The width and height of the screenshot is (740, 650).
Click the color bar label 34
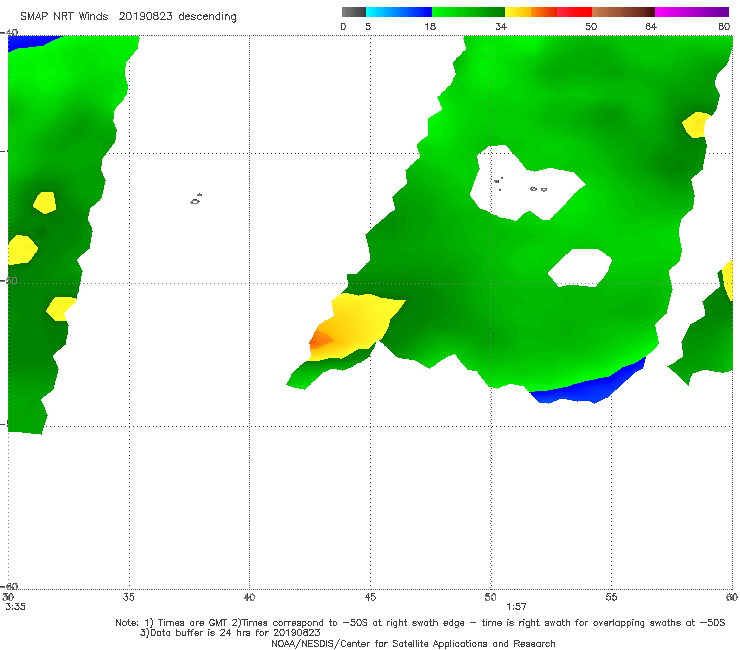tap(501, 26)
